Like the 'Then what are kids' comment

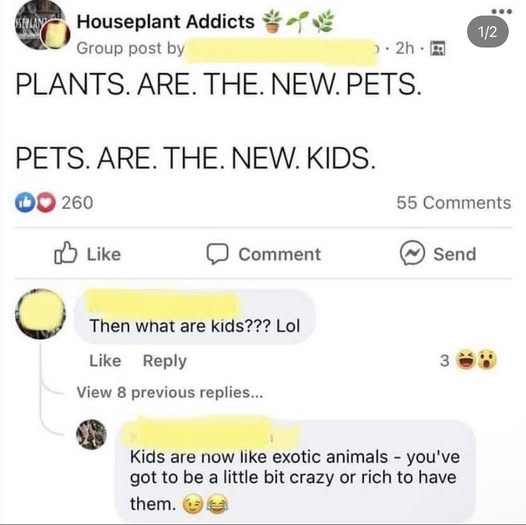[105, 361]
